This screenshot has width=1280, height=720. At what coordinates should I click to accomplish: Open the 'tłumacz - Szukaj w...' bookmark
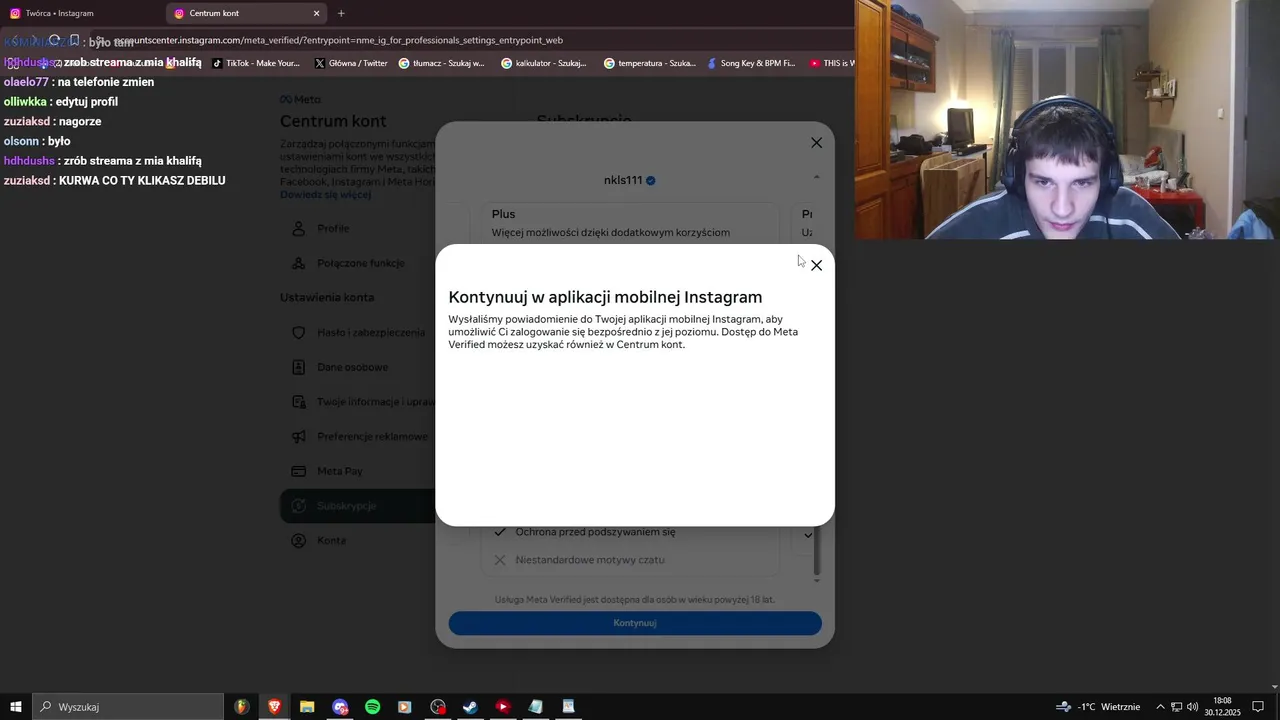(441, 63)
